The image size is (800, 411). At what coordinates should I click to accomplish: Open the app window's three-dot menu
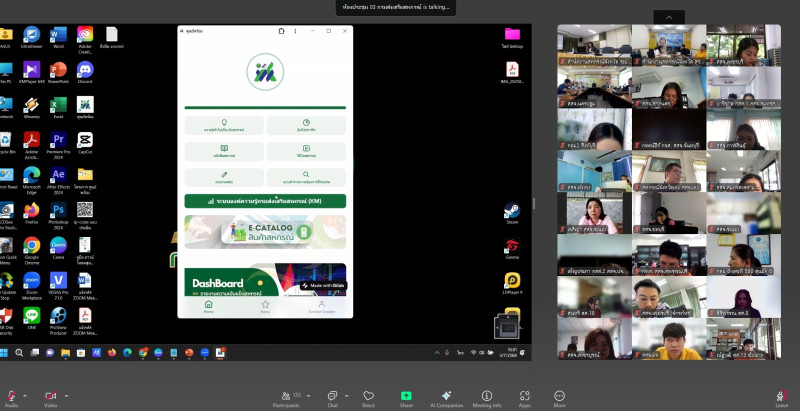295,31
